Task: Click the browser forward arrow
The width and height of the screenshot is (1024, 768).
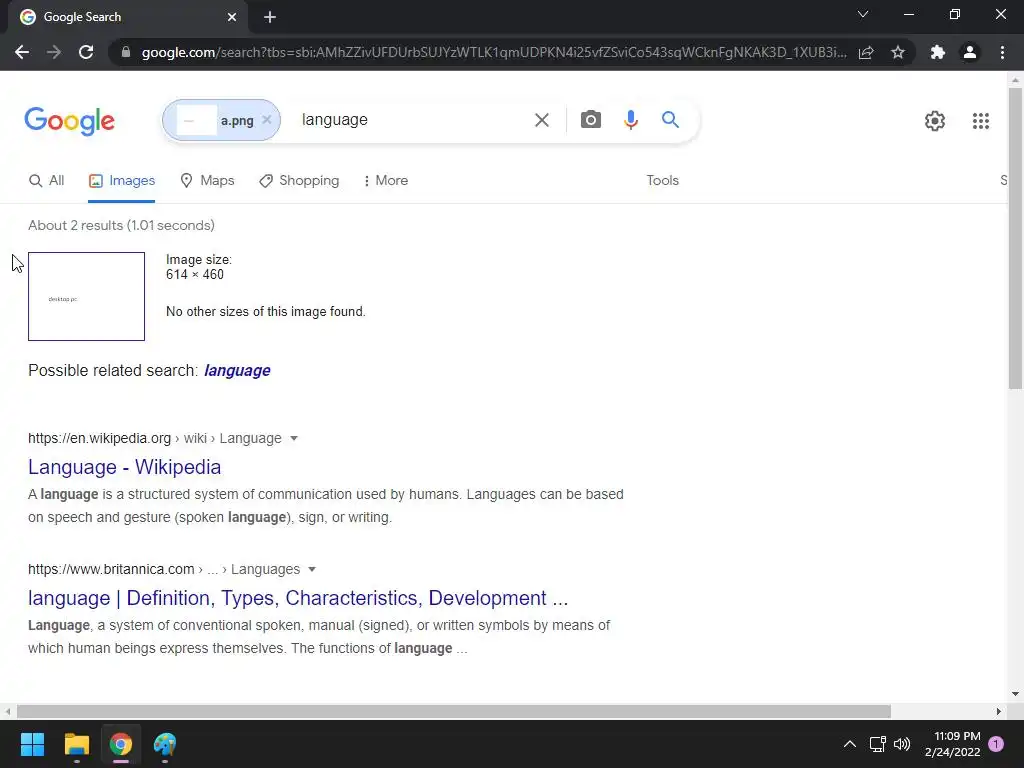Action: 54,52
